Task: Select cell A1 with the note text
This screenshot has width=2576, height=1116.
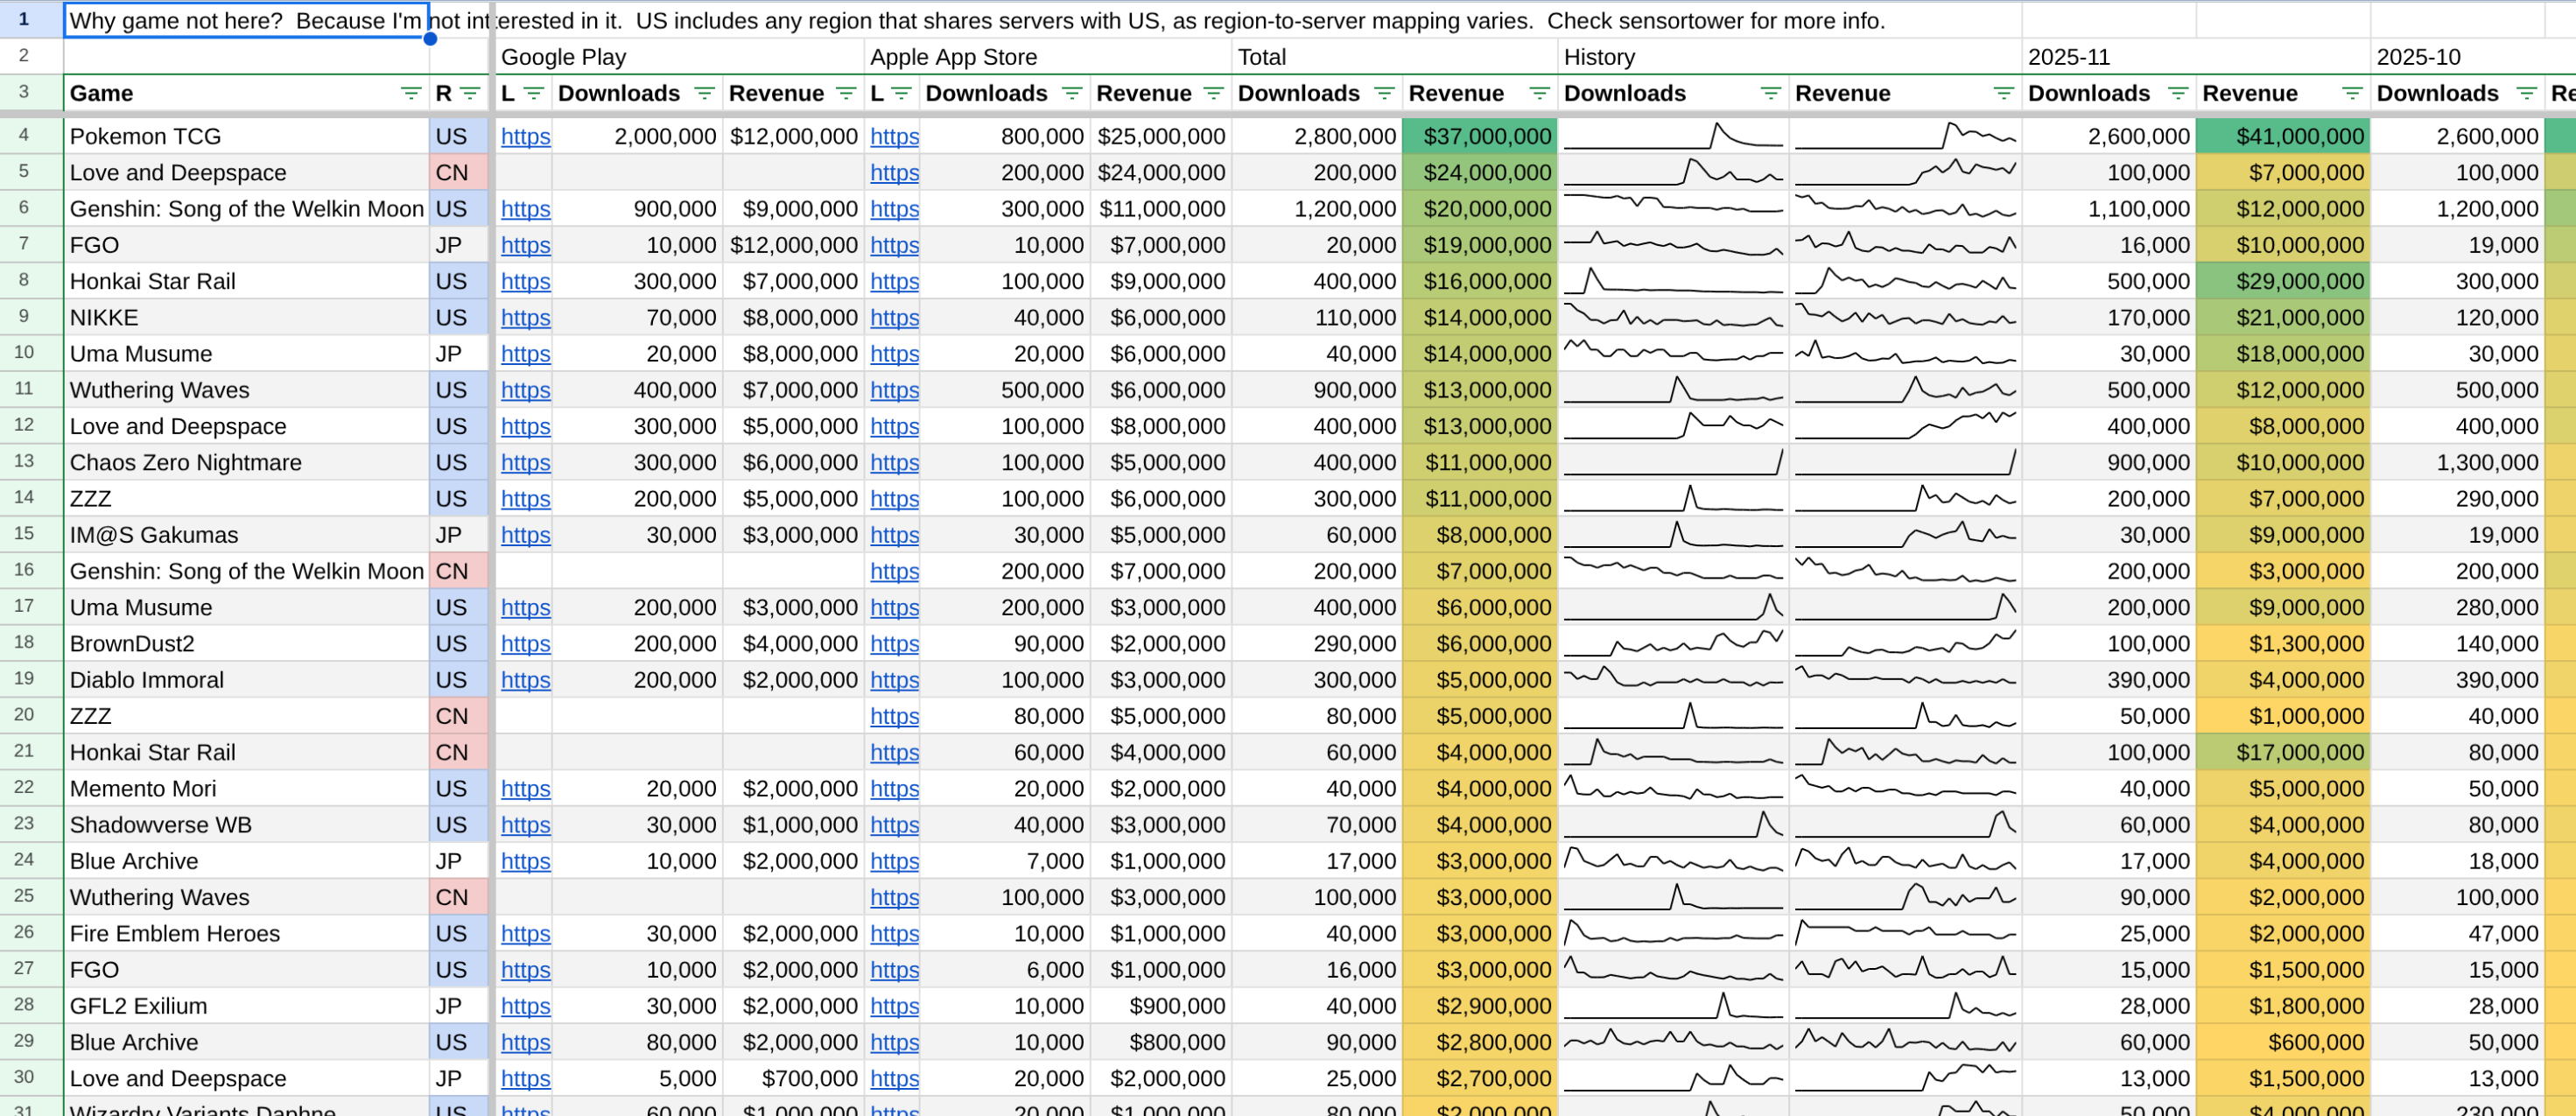Action: pos(246,21)
